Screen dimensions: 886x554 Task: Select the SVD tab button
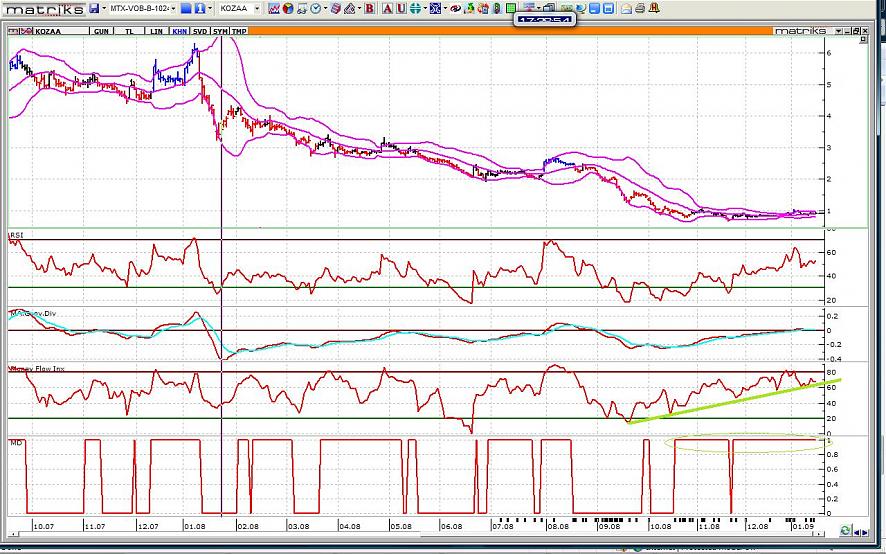(200, 31)
